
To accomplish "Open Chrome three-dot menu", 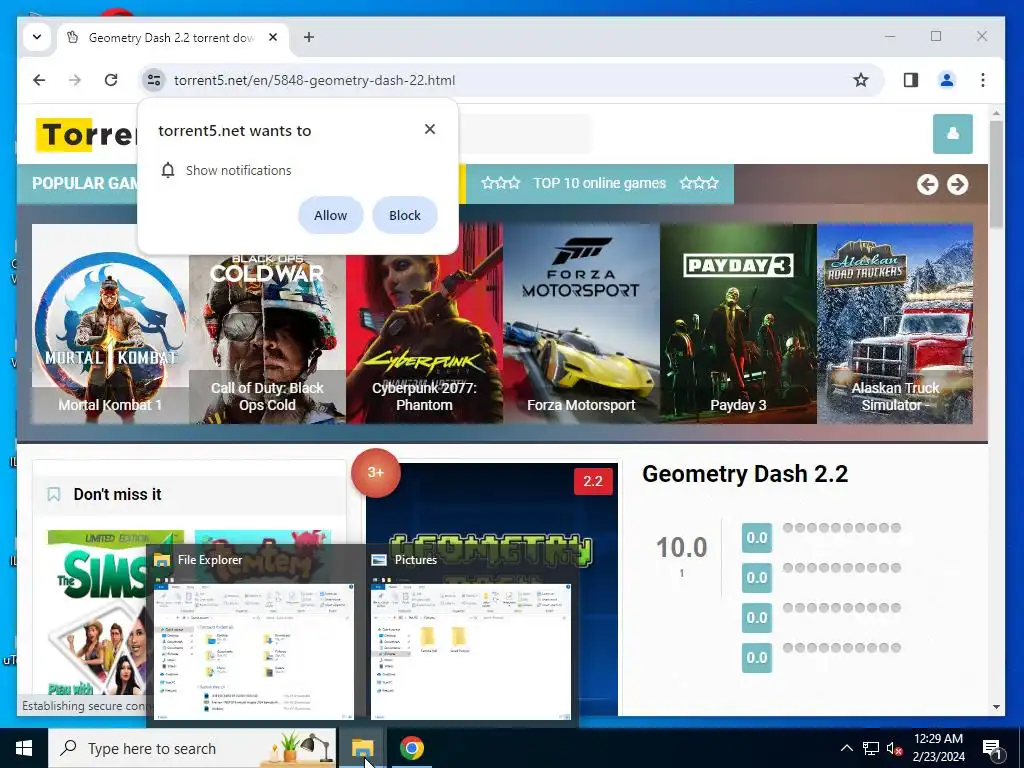I will click(982, 80).
